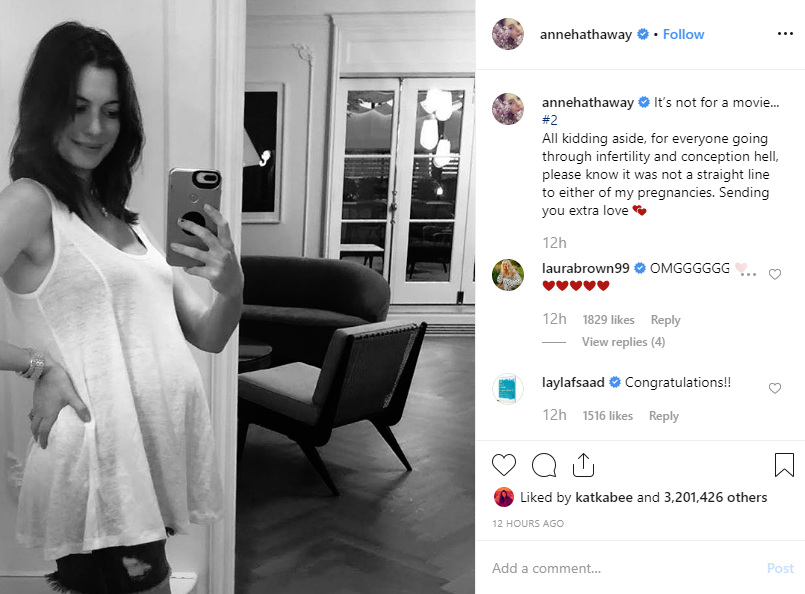
Task: Like laurabrown99's comment with the small heart
Action: point(775,274)
